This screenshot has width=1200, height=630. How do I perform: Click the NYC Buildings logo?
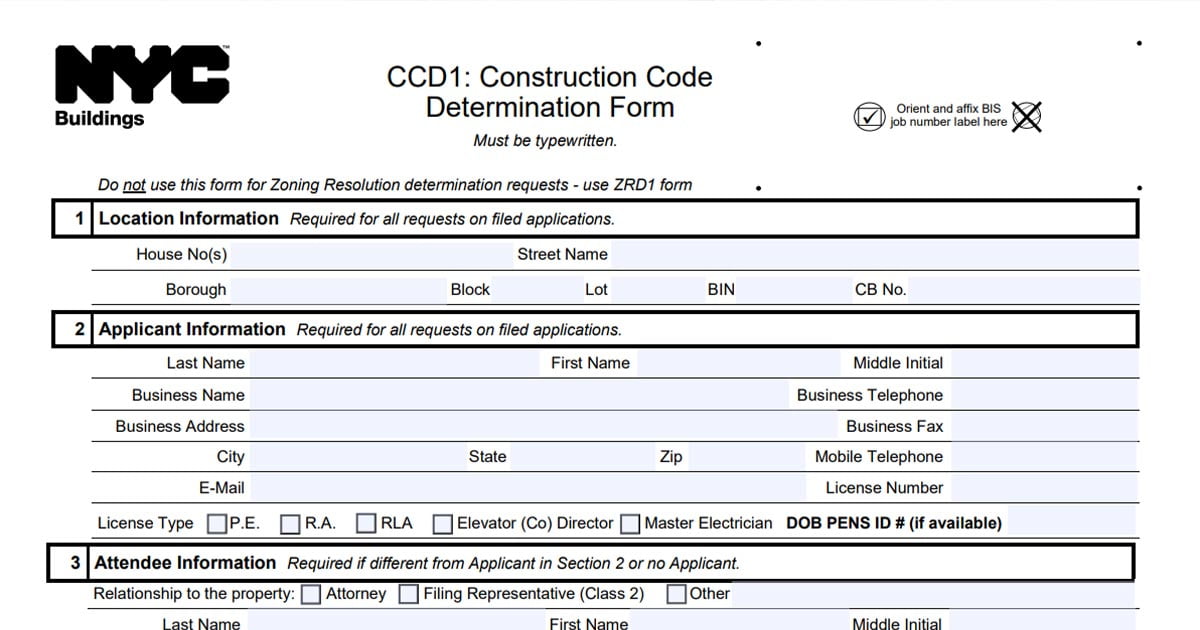coord(142,87)
